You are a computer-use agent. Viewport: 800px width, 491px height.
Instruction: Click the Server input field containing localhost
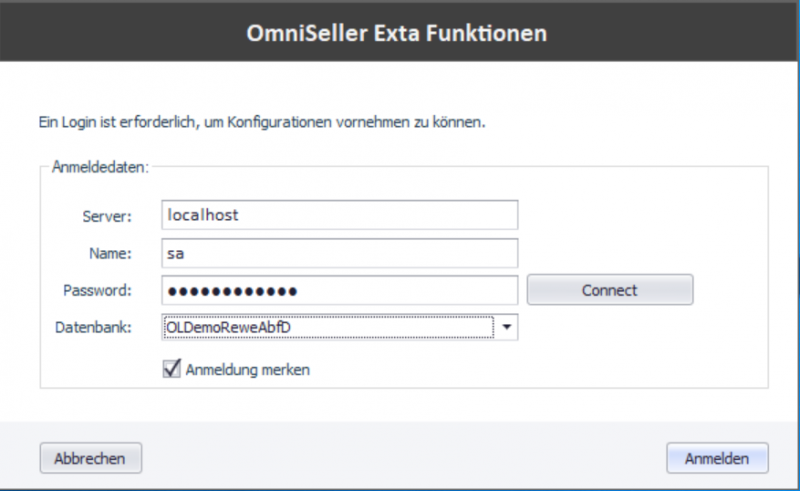tap(338, 215)
